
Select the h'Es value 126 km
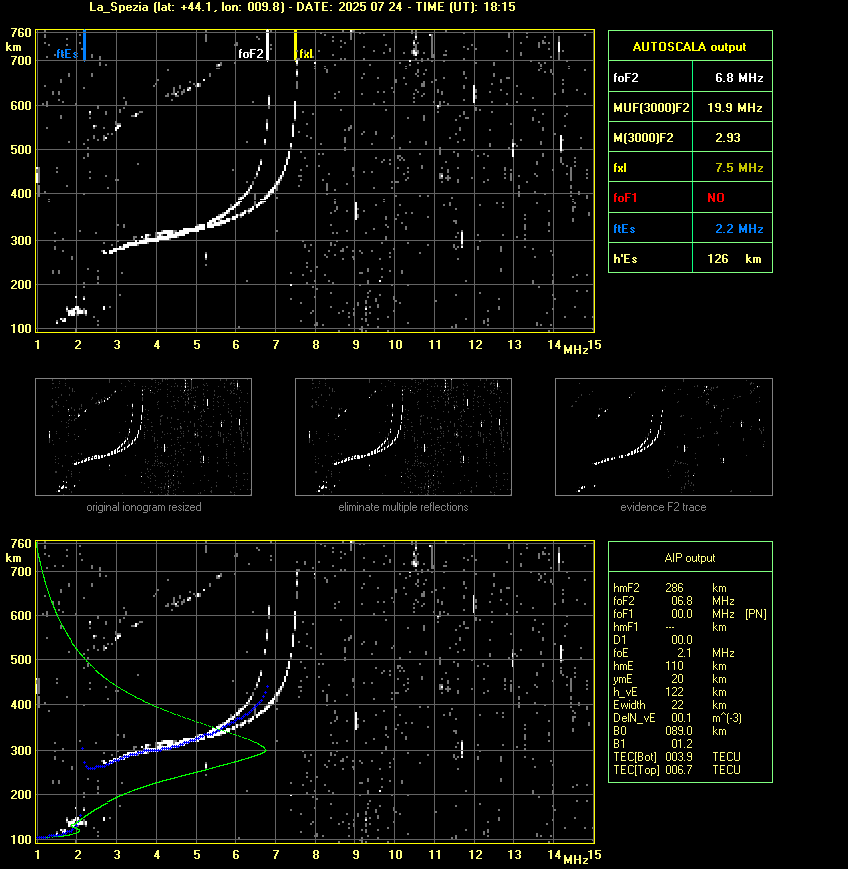point(734,259)
